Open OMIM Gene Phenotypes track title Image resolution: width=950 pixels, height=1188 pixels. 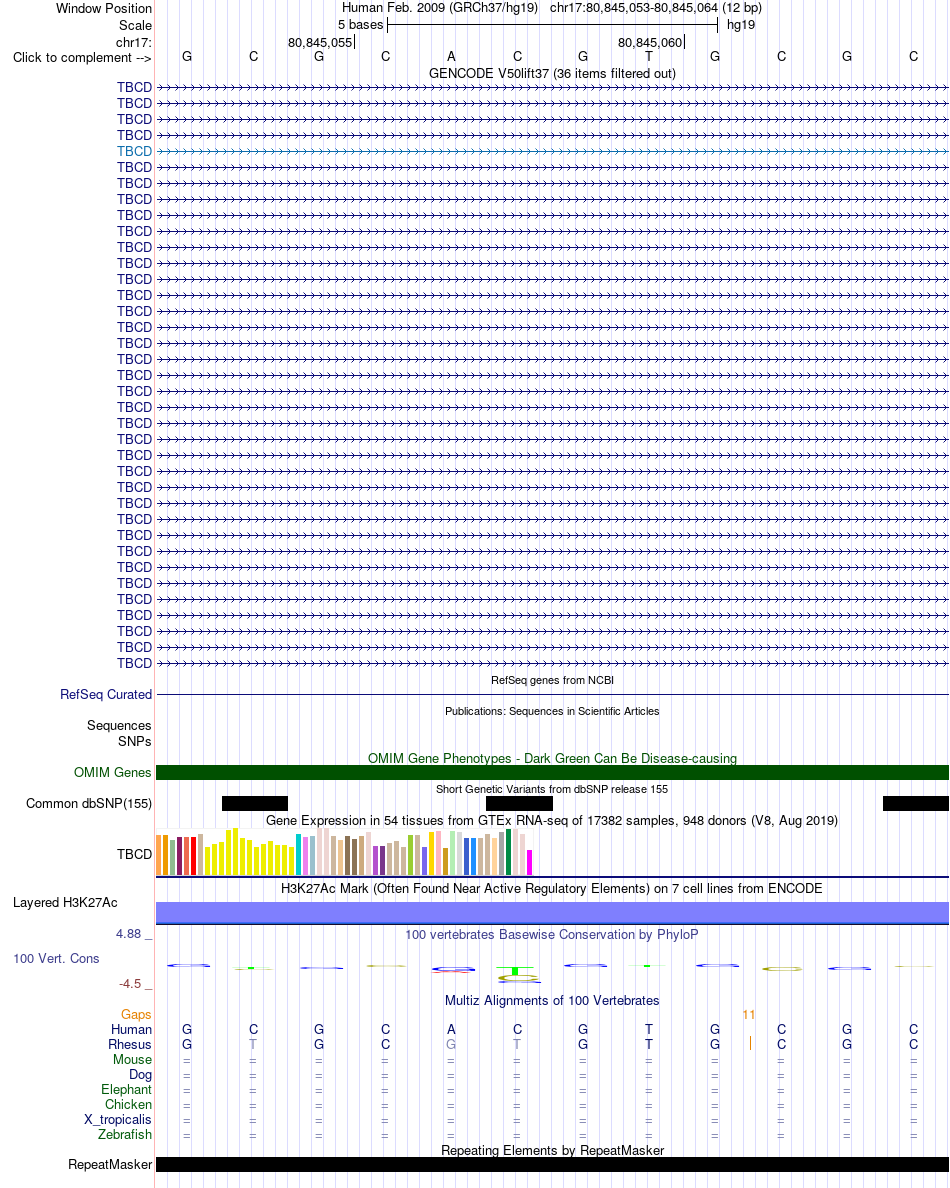[x=552, y=758]
